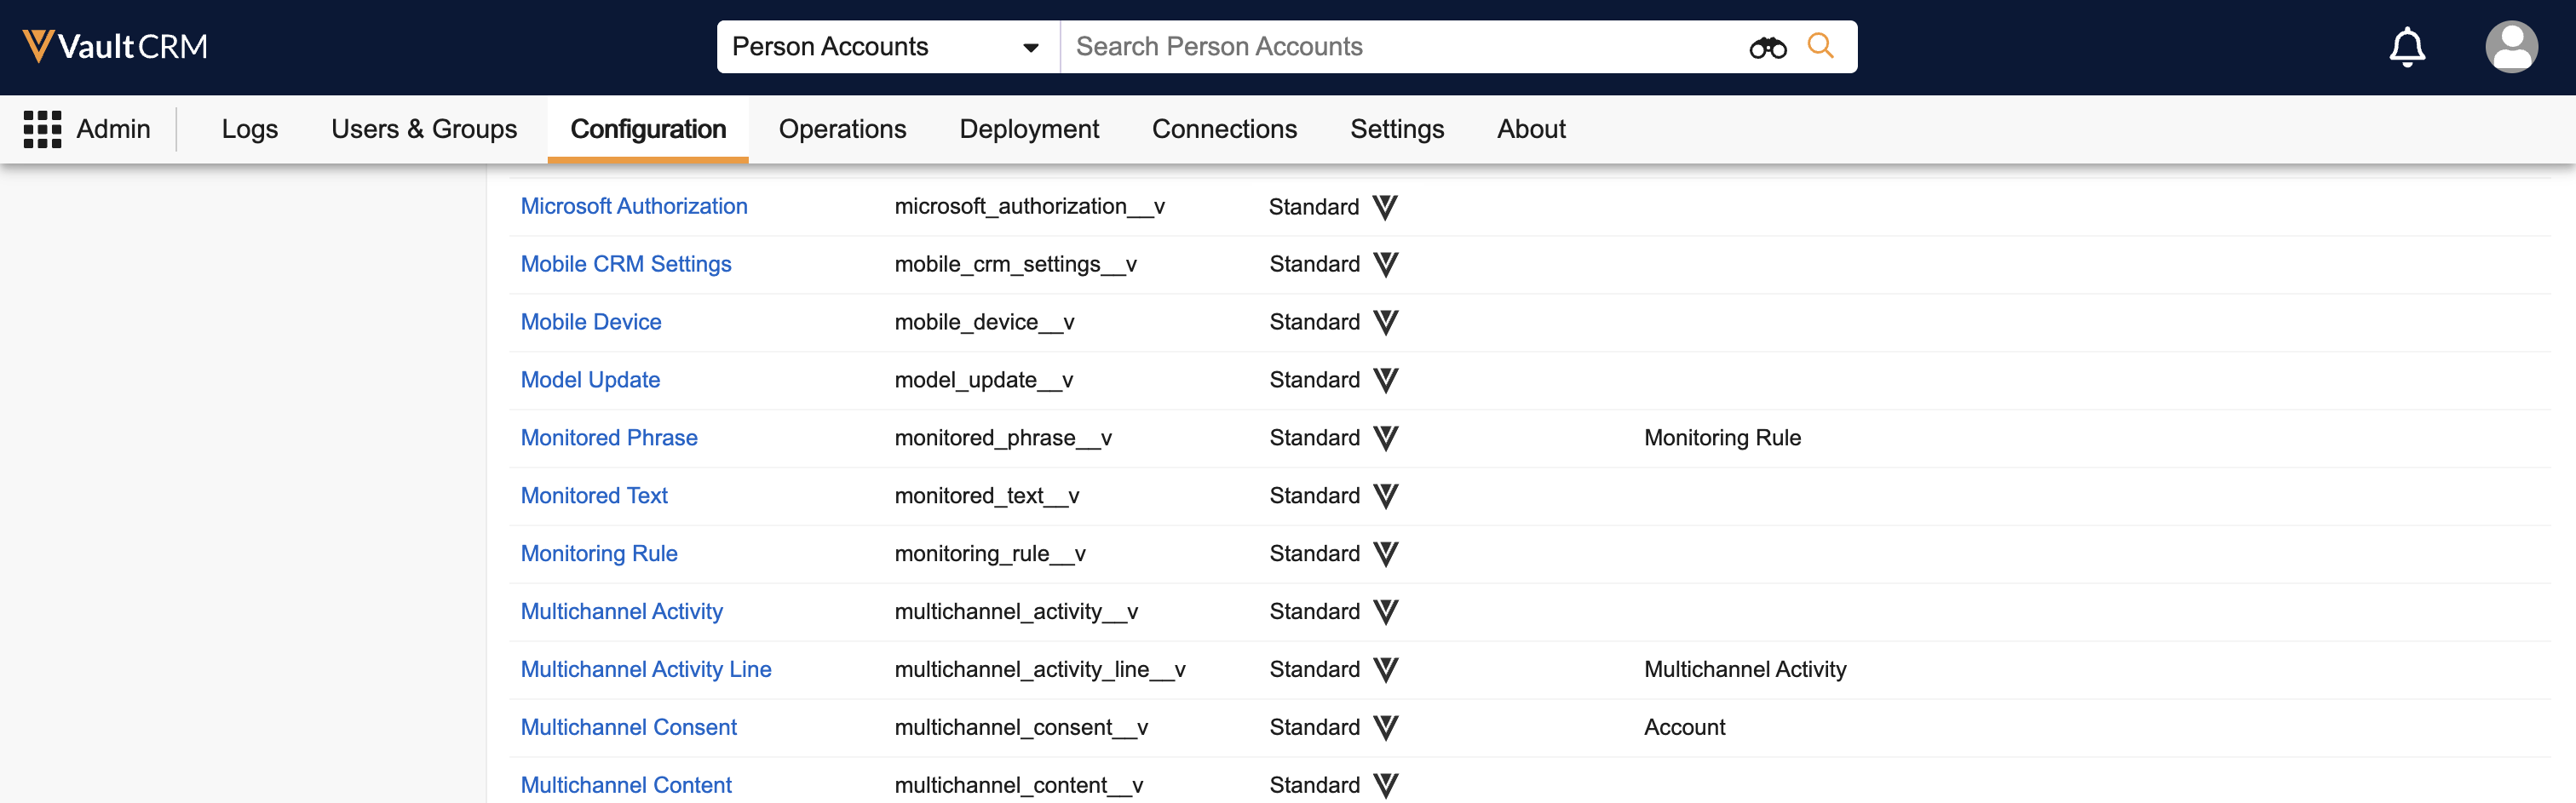The height and width of the screenshot is (803, 2576).
Task: Go to the Deployment tab
Action: 1029,129
